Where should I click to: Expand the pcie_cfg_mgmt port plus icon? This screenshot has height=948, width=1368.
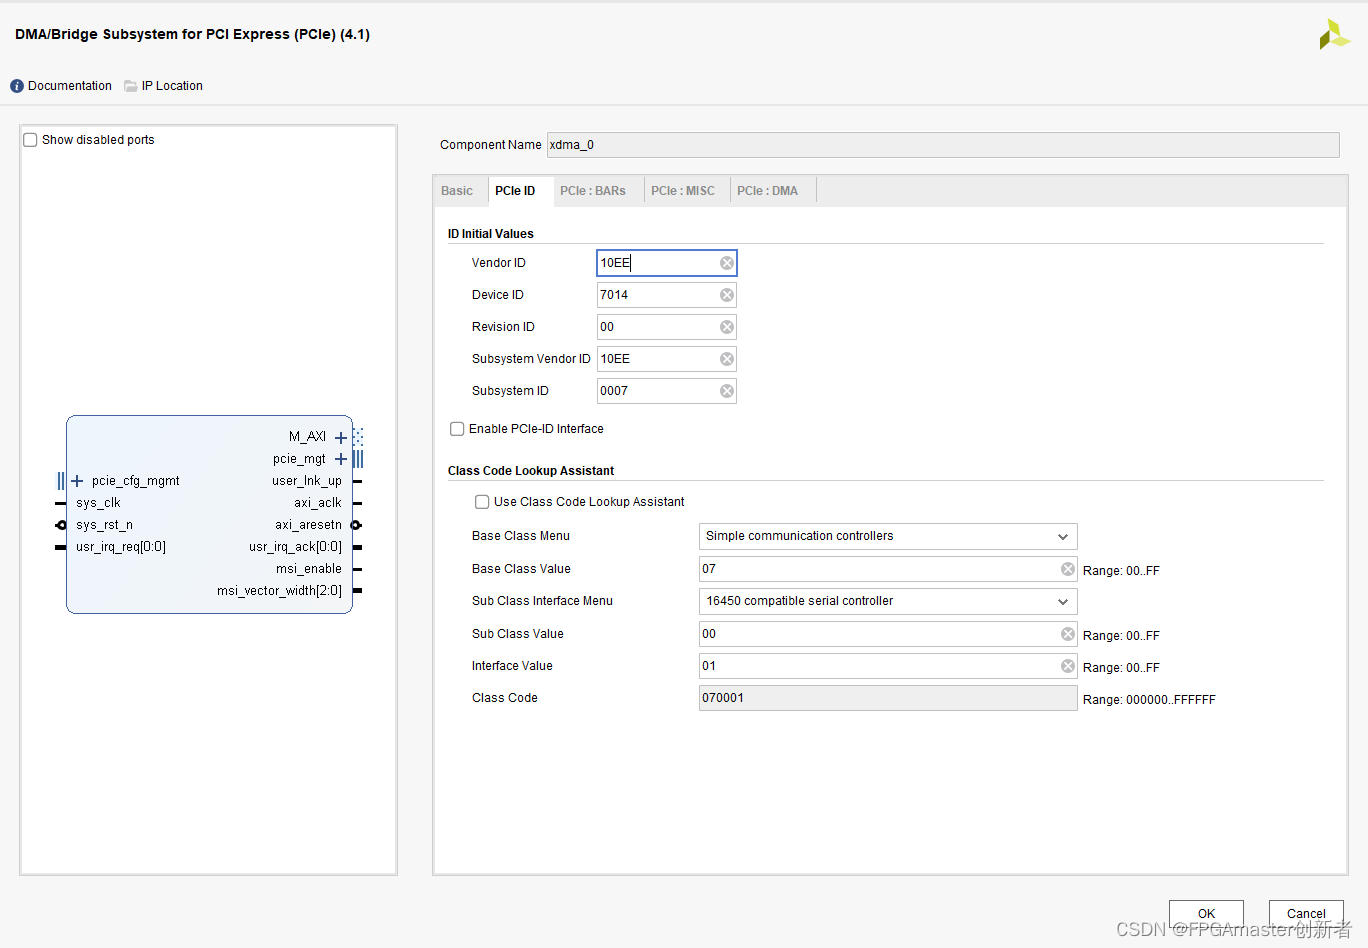point(77,481)
